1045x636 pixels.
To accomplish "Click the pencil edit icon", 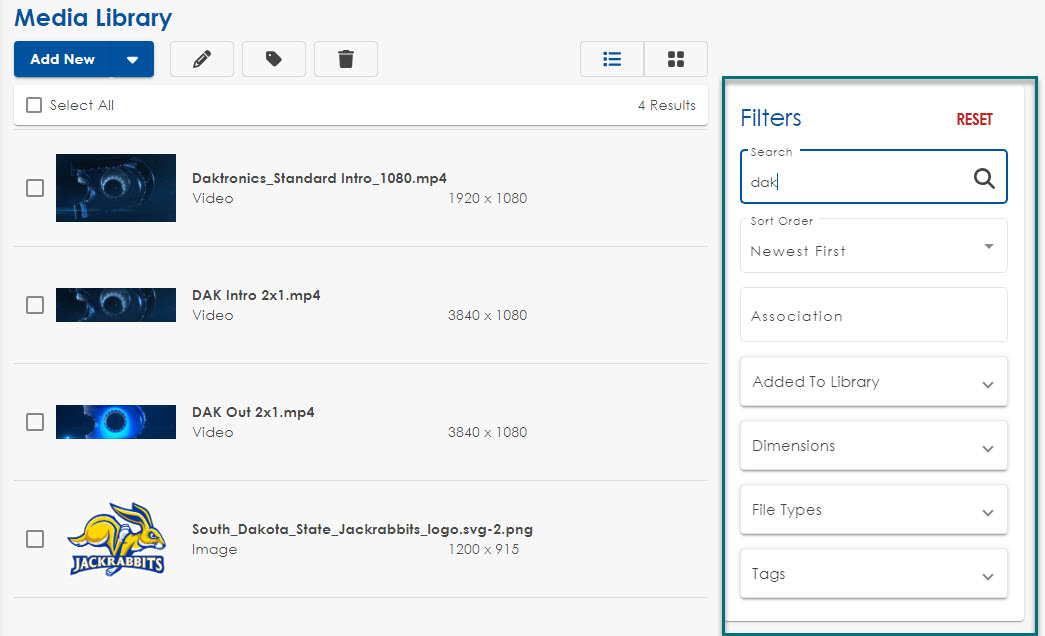I will [202, 59].
